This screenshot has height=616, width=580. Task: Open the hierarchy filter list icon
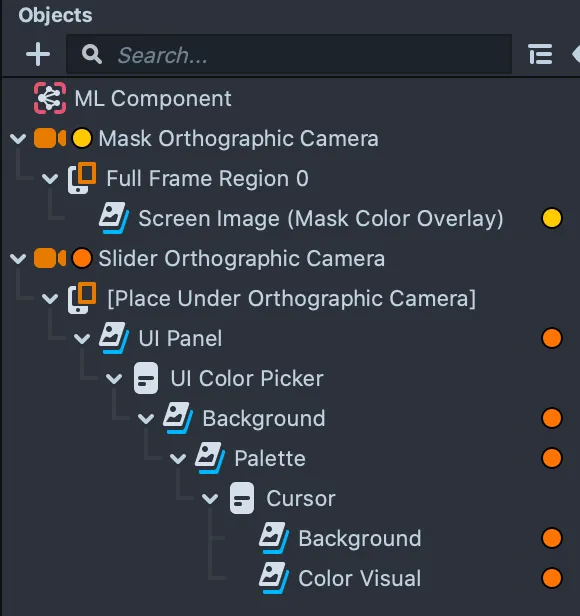click(x=540, y=54)
